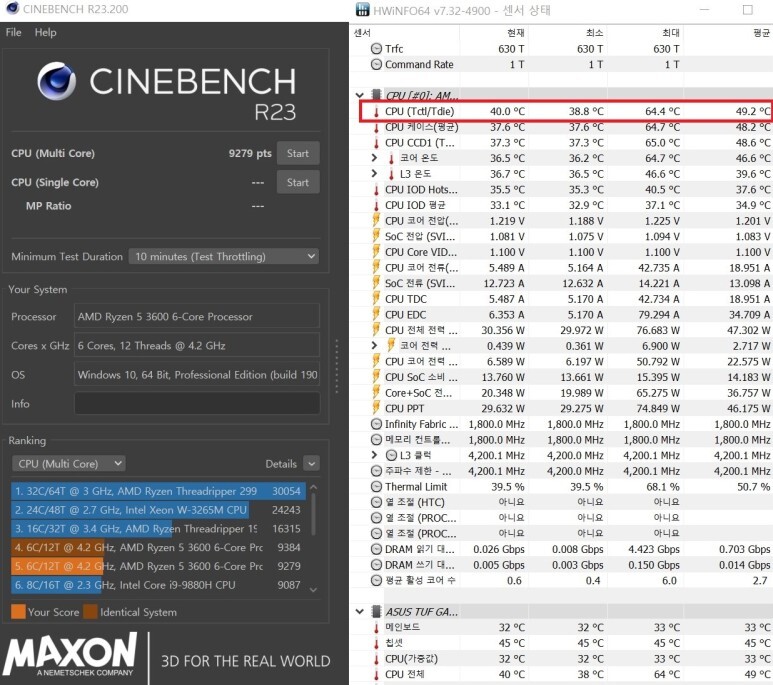
Task: Select the Intel Xeon W-3265M ranking entry
Action: (x=158, y=510)
